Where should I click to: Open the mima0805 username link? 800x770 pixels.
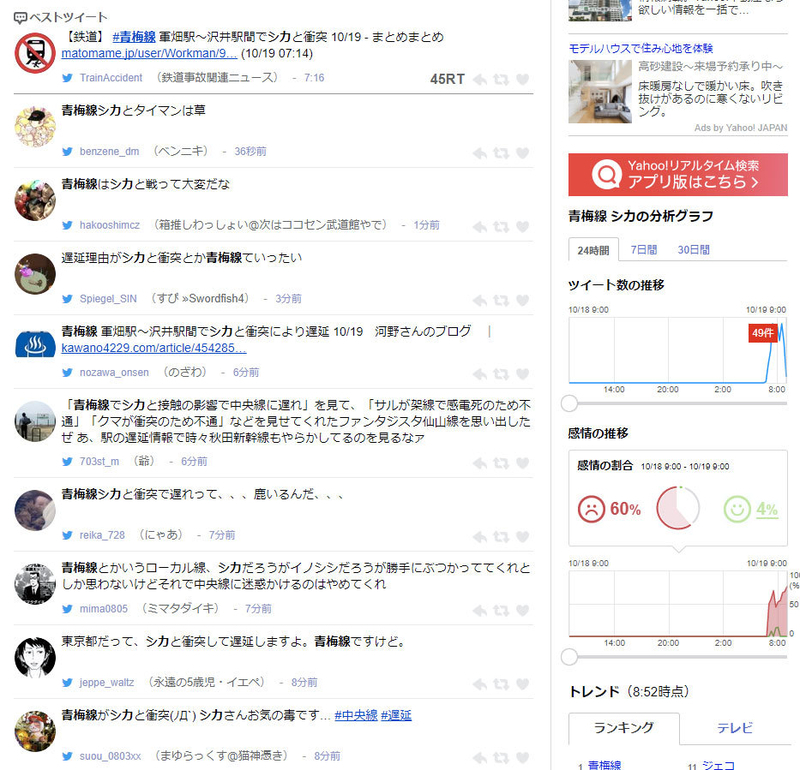point(104,609)
